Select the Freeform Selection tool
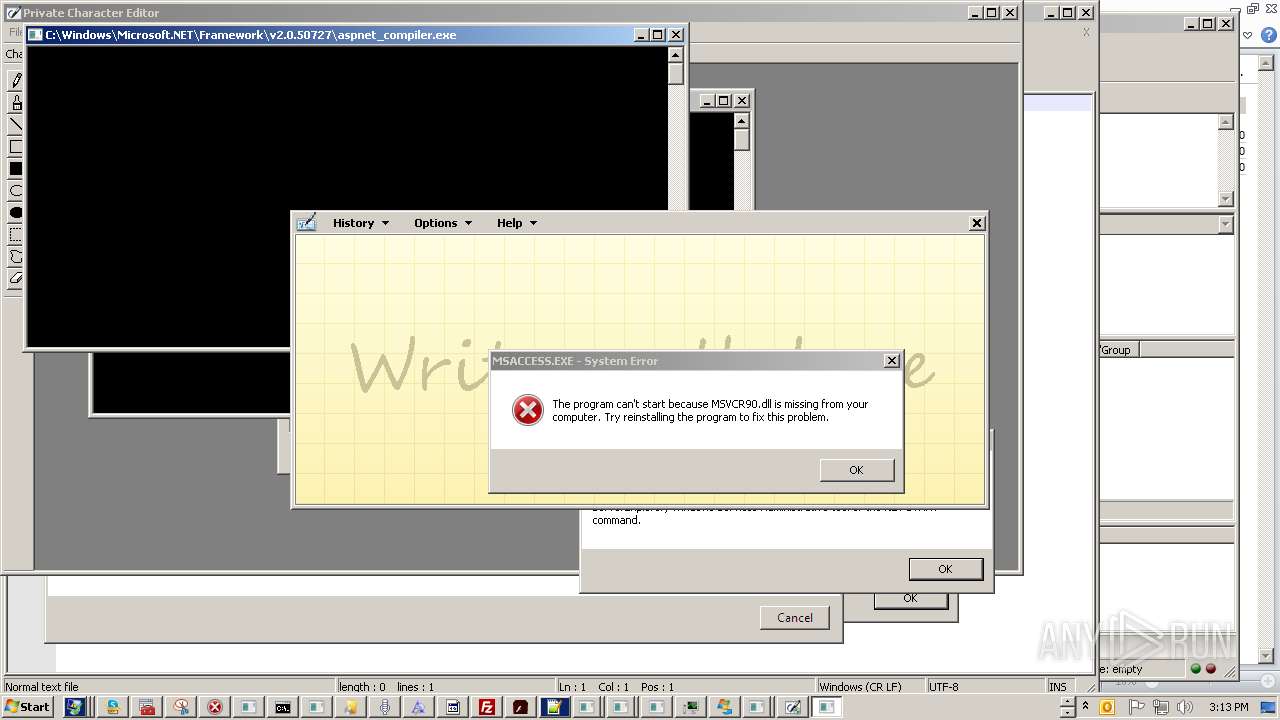1280x720 pixels. pyautogui.click(x=15, y=257)
